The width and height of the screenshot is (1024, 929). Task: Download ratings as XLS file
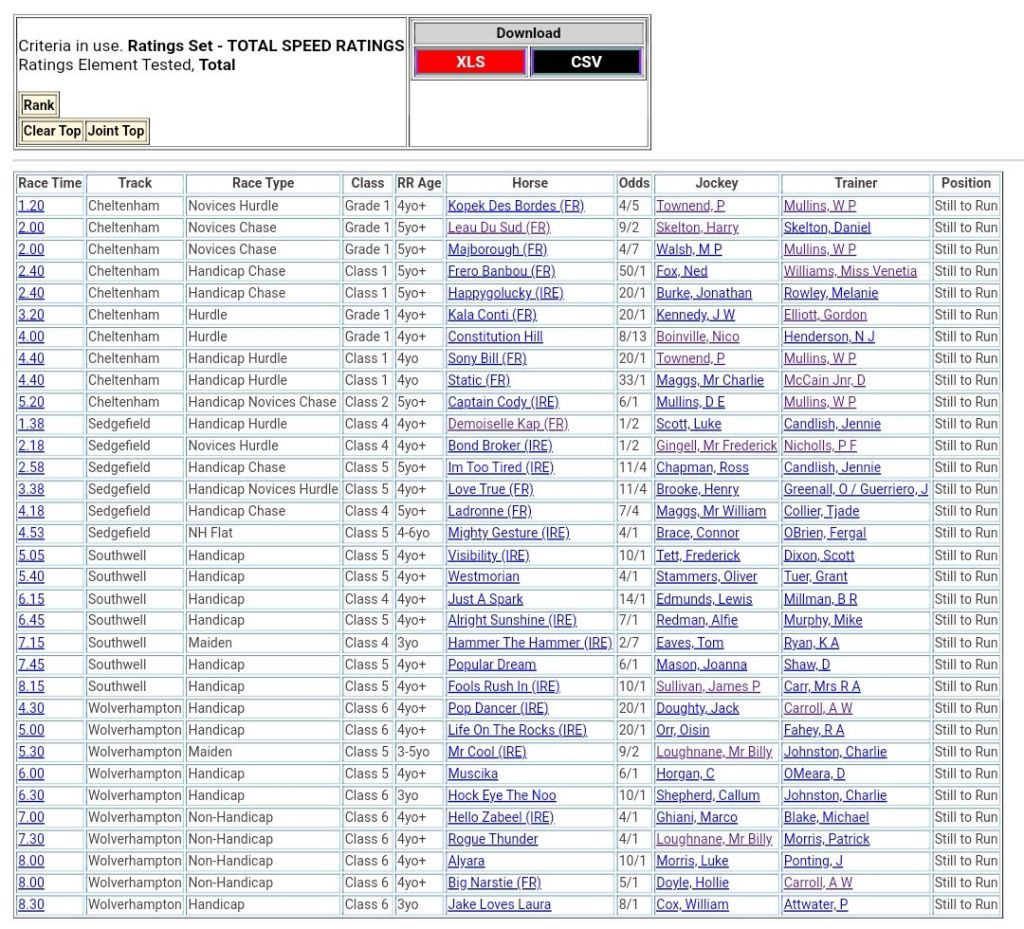point(470,62)
